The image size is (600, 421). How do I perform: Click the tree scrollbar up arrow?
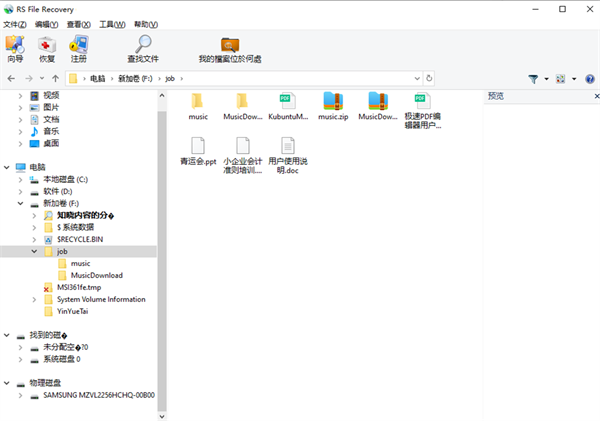(162, 95)
